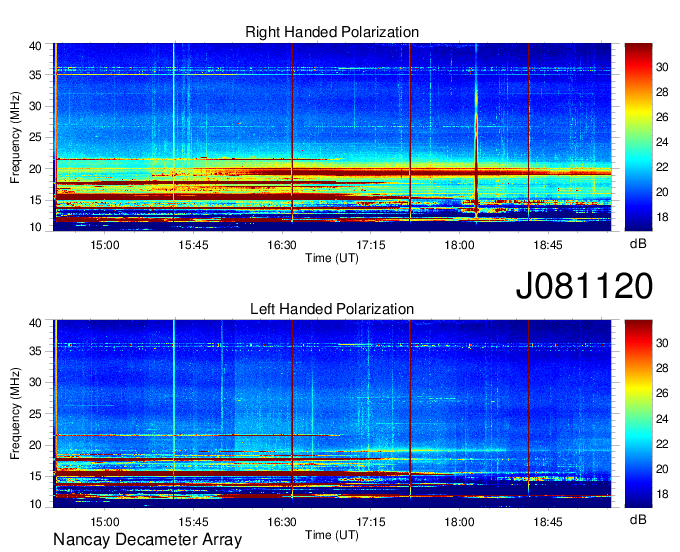The width and height of the screenshot is (680, 552).
Task: Click the 25 MHz tick on right-handed plot
Action: click(36, 137)
